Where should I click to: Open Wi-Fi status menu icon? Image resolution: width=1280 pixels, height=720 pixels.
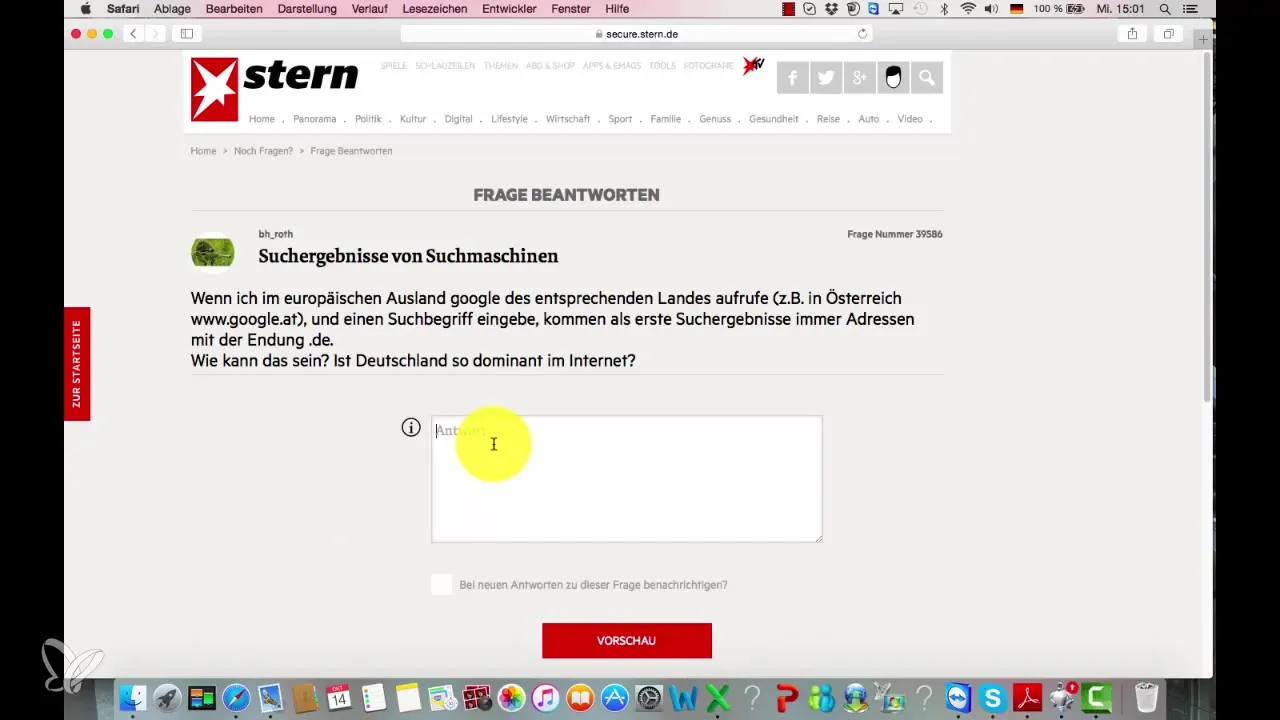point(967,9)
